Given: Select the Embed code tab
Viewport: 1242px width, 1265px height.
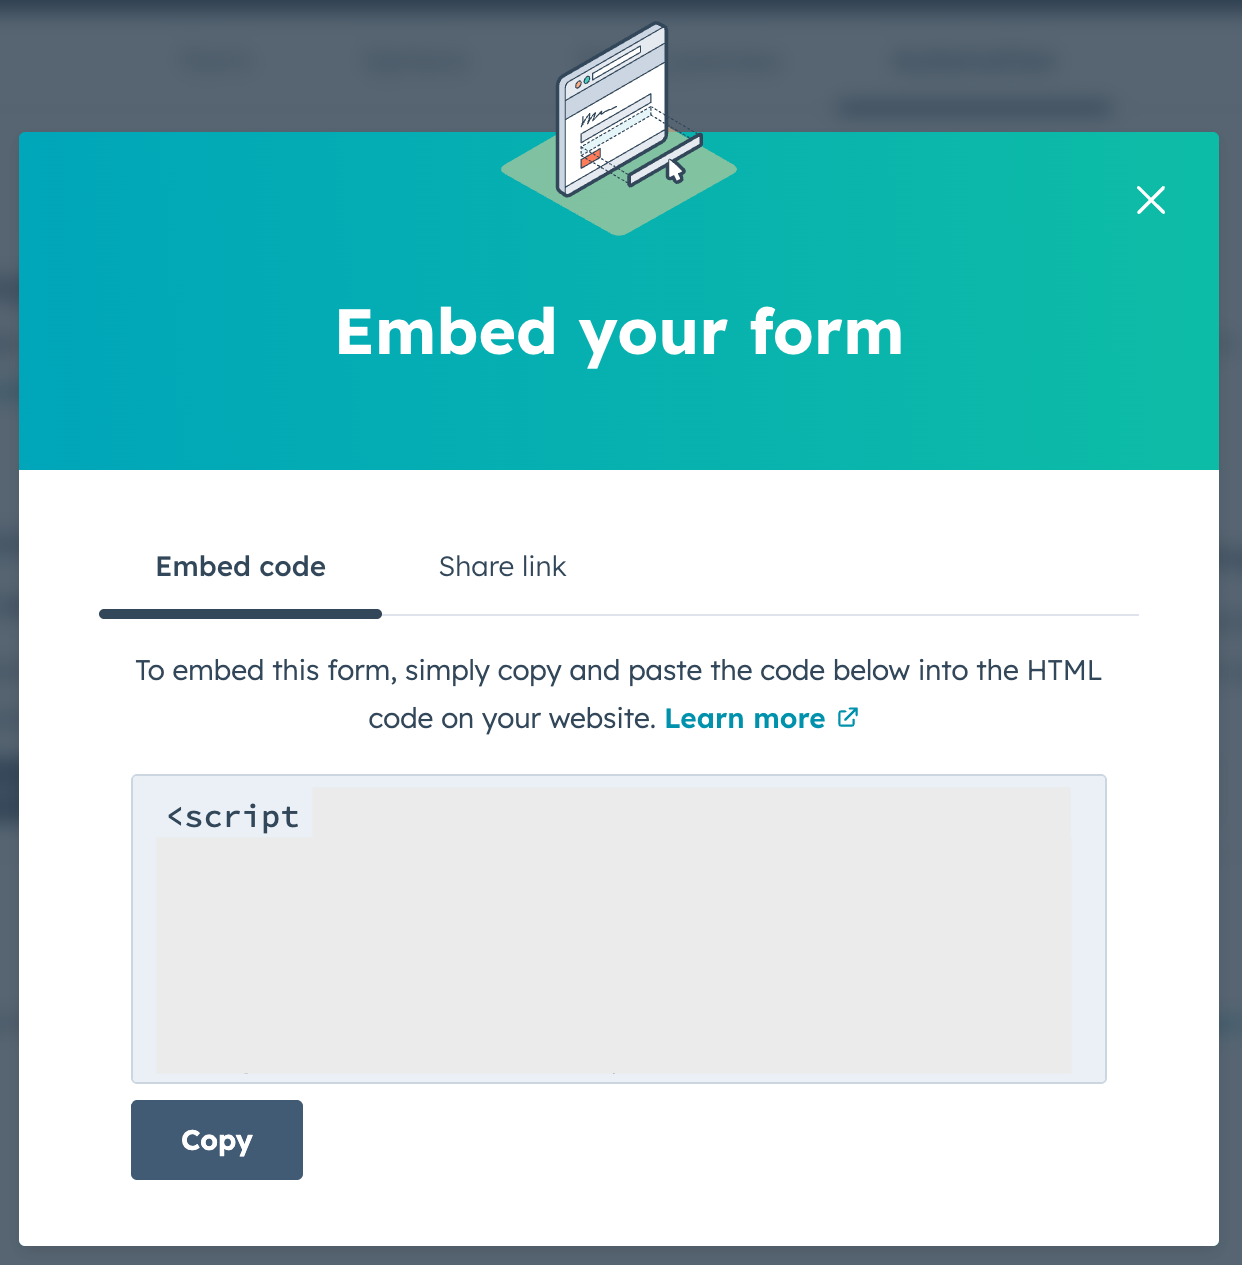Looking at the screenshot, I should click(x=240, y=566).
